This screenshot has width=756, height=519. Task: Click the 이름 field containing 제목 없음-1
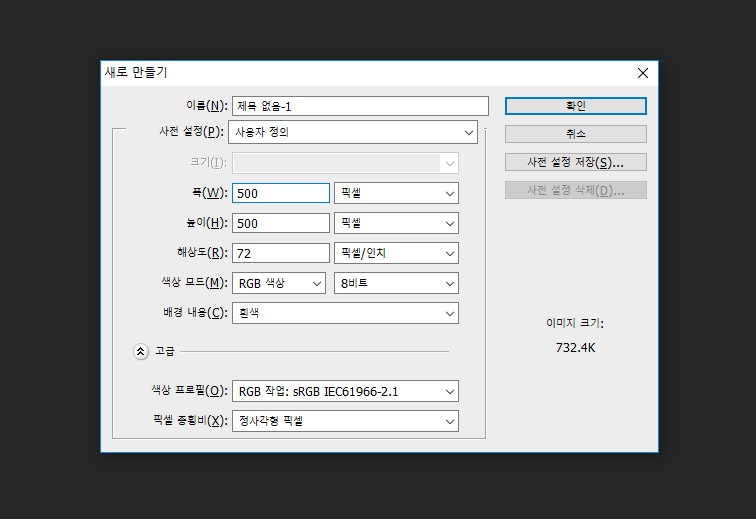coord(359,106)
